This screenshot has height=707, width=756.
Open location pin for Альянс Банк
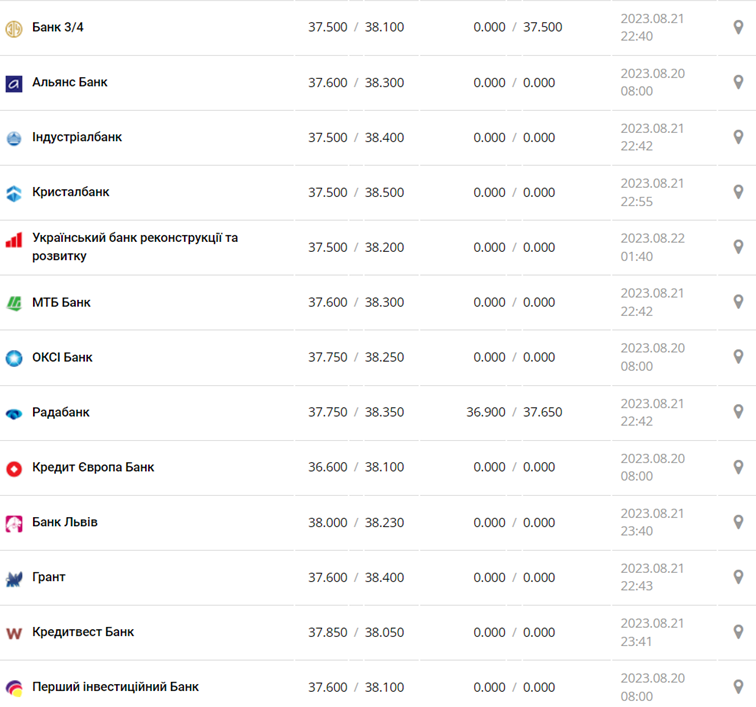(738, 82)
